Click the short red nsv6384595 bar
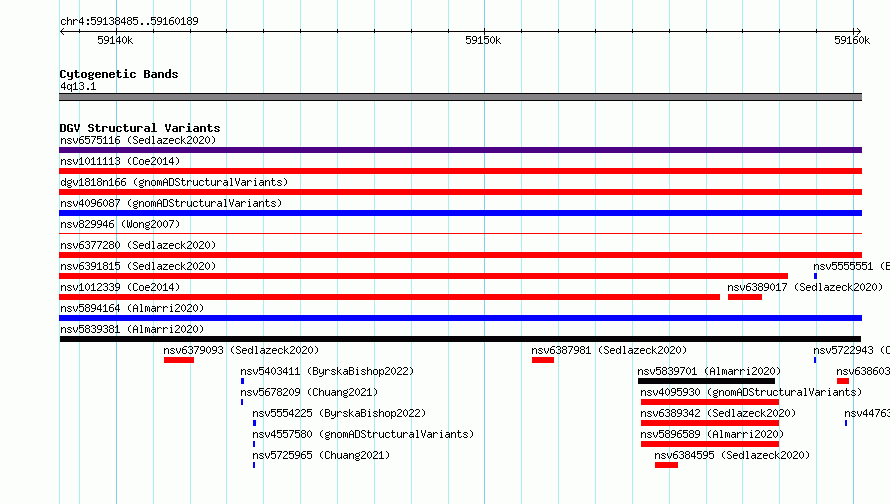890x504 pixels. 666,465
